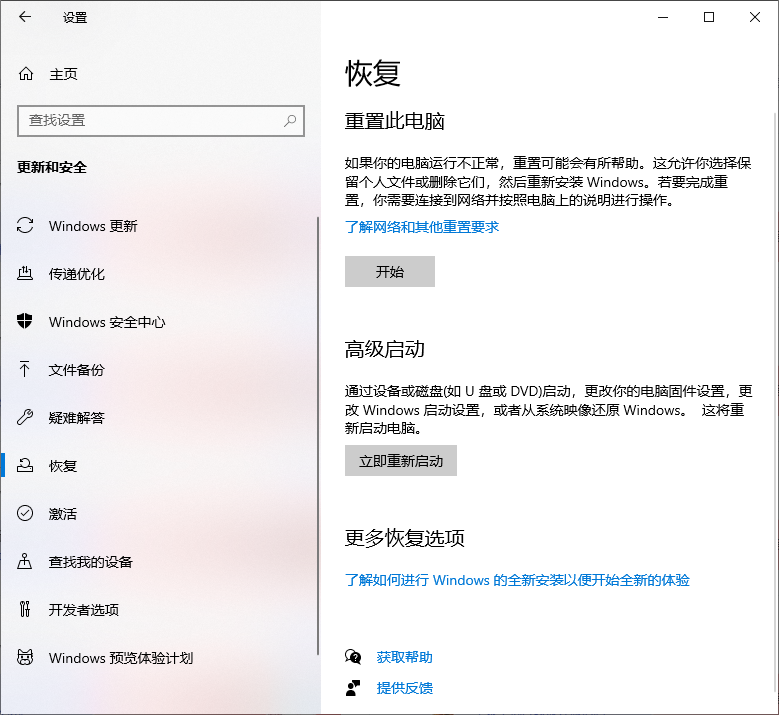Click the 更多恢复选项 heading
779x715 pixels.
coord(405,538)
